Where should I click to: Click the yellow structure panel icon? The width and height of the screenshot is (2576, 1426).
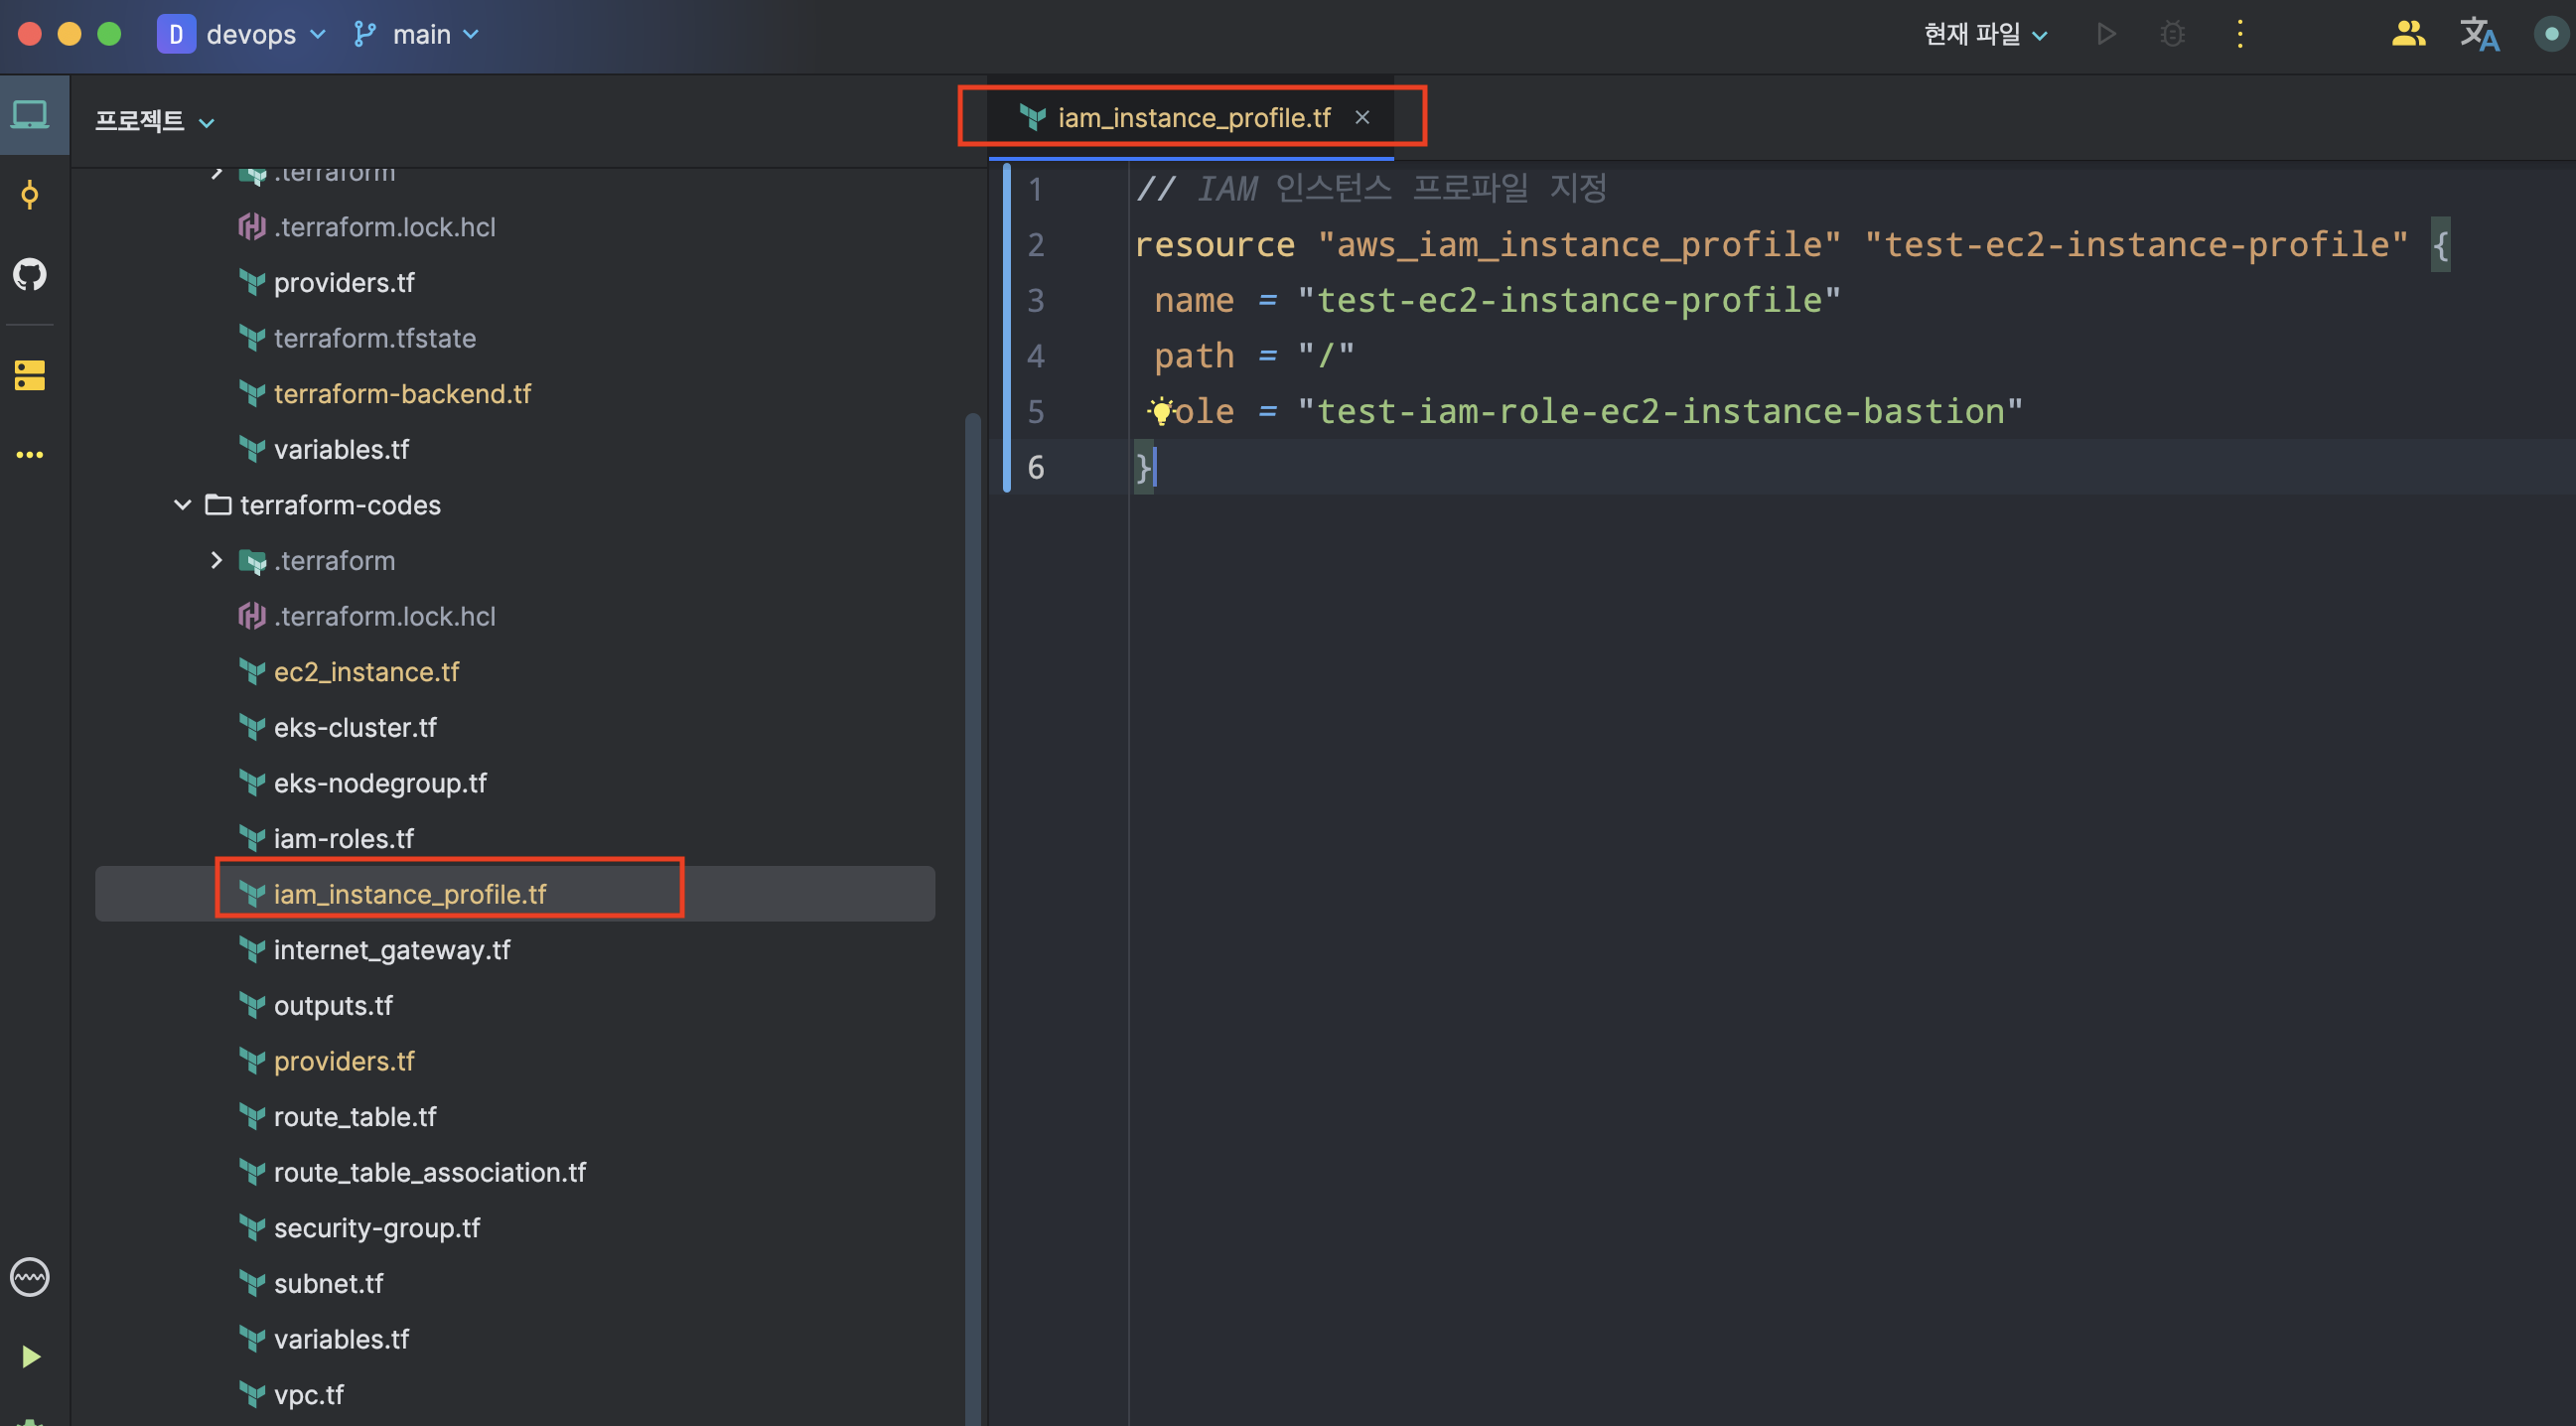click(30, 376)
